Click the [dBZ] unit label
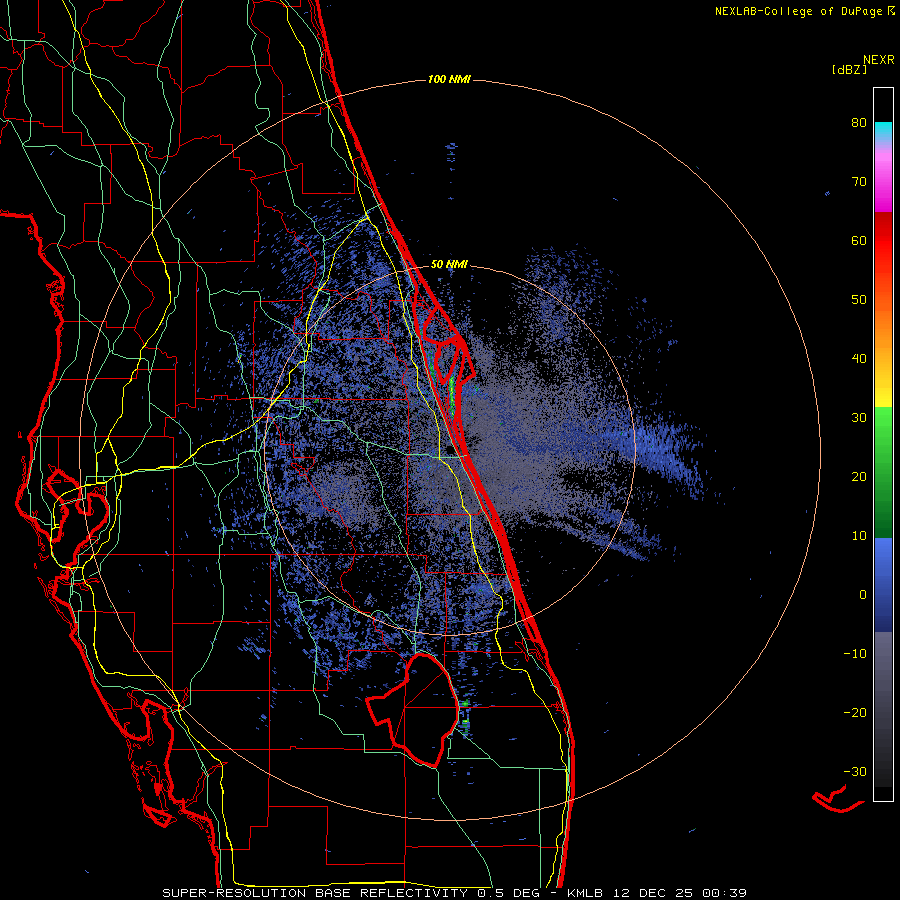900x900 pixels. tap(849, 69)
